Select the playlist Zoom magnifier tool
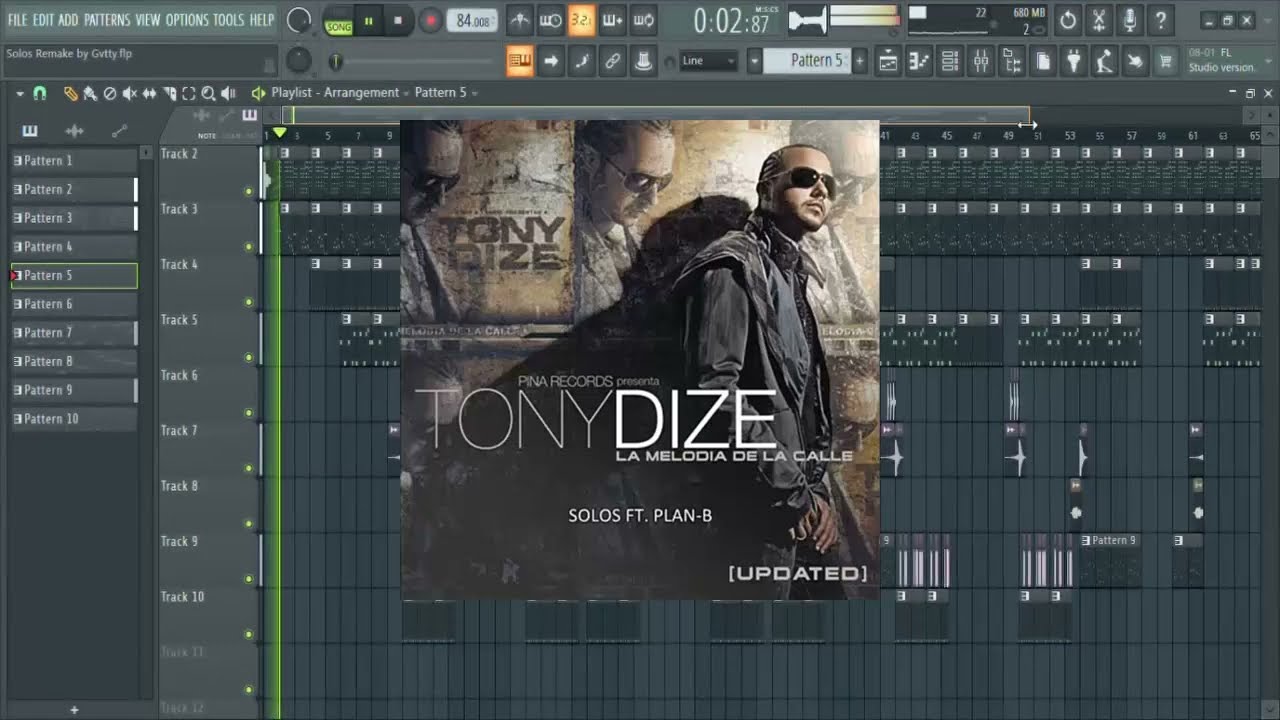Image resolution: width=1280 pixels, height=720 pixels. pos(208,93)
